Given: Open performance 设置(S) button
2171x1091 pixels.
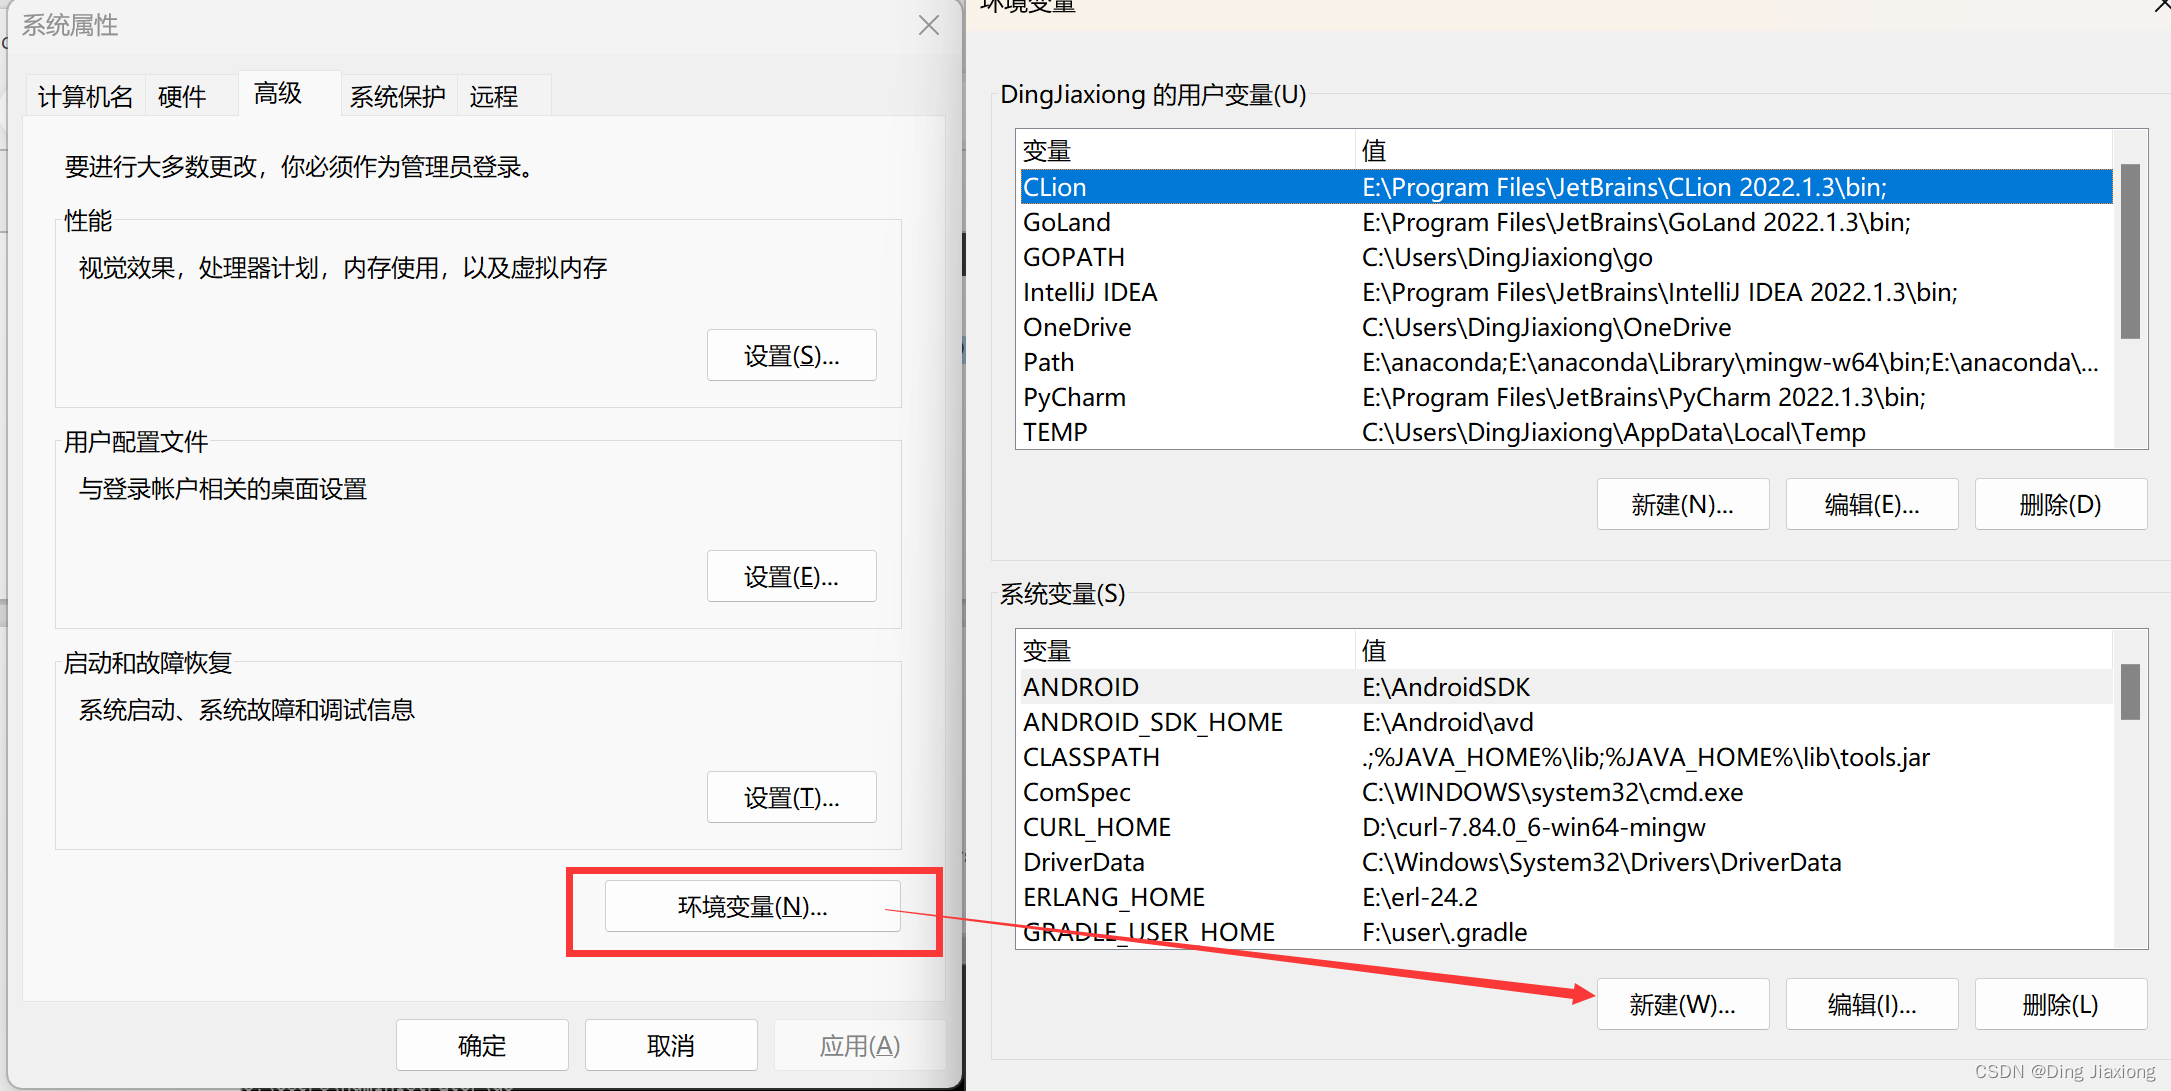Looking at the screenshot, I should tap(791, 356).
